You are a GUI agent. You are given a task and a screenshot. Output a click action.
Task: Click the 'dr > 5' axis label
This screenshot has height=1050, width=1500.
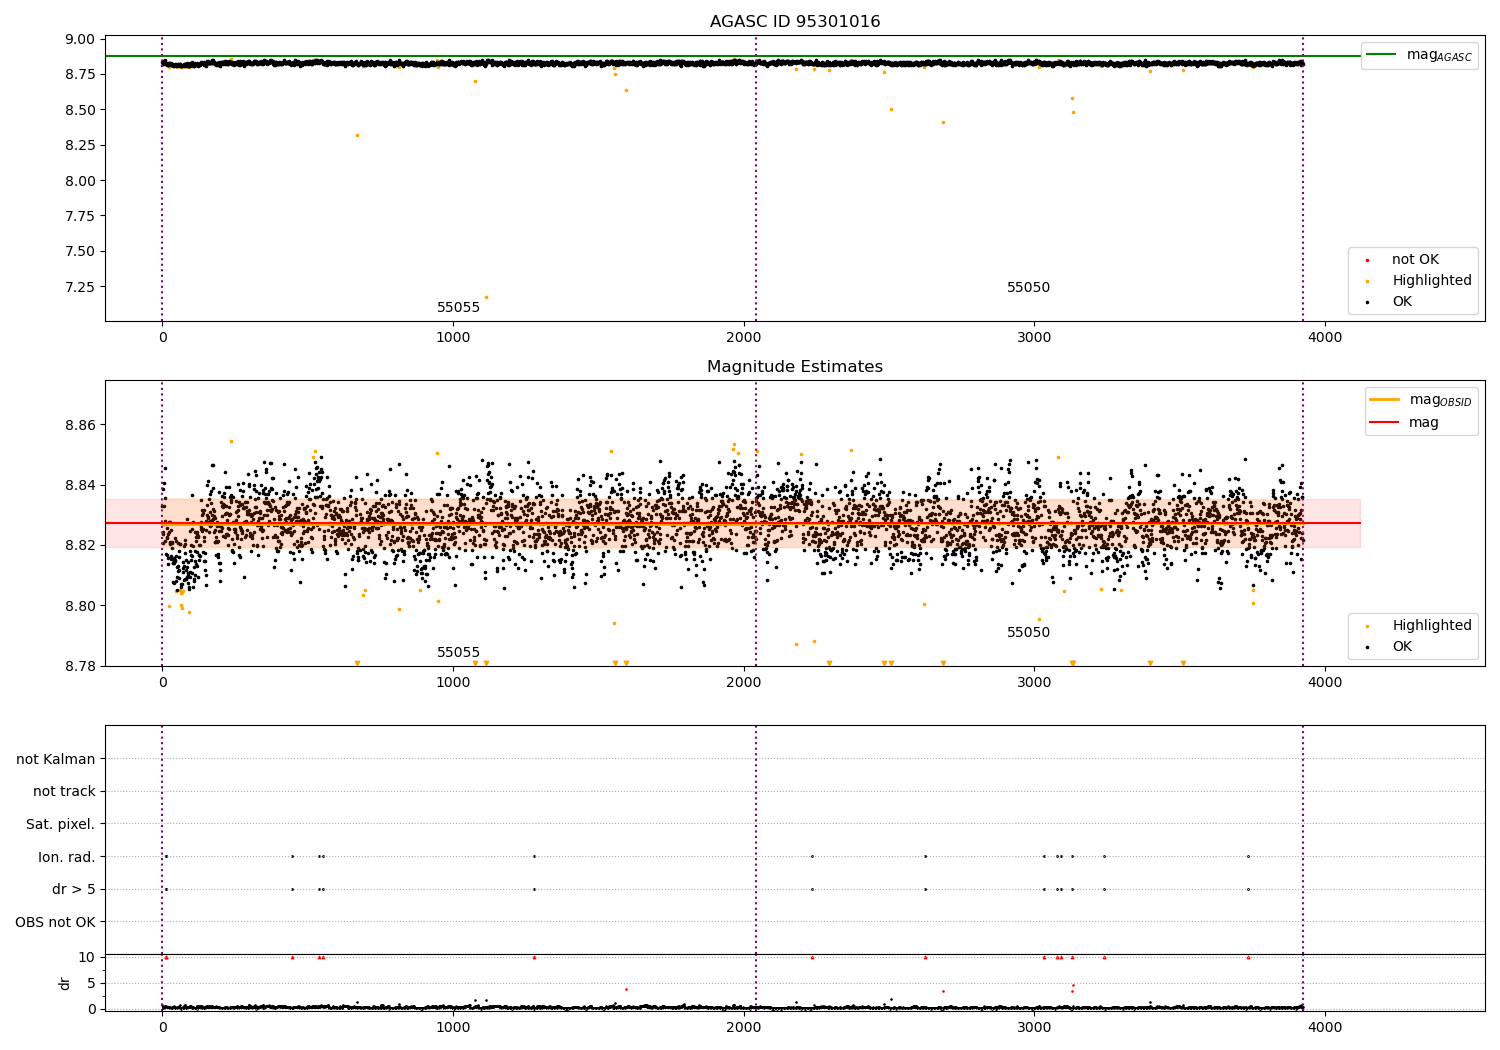click(x=74, y=890)
